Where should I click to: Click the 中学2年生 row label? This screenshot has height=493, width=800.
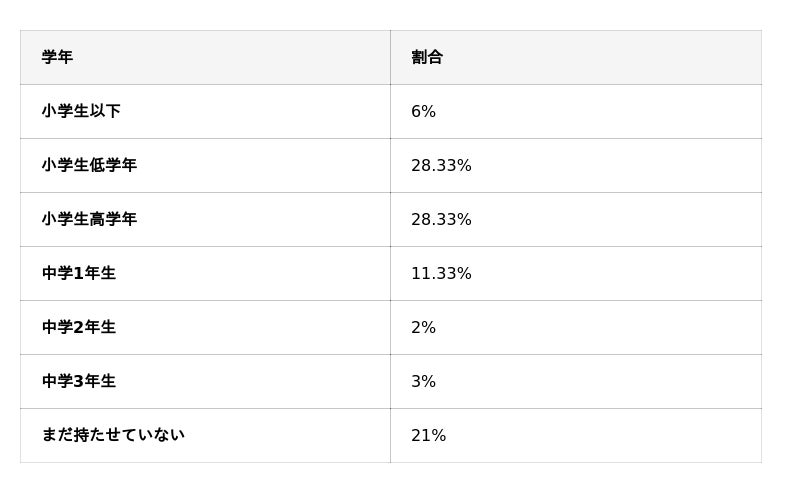click(79, 327)
